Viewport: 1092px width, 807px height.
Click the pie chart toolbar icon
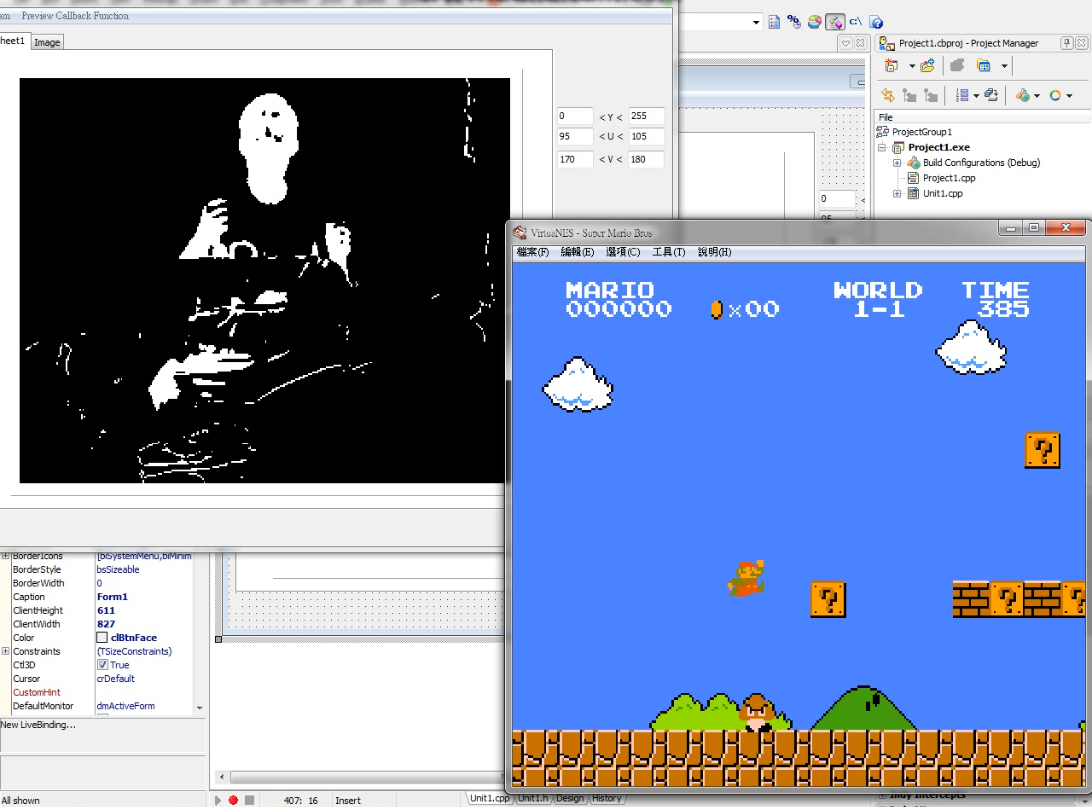click(814, 22)
